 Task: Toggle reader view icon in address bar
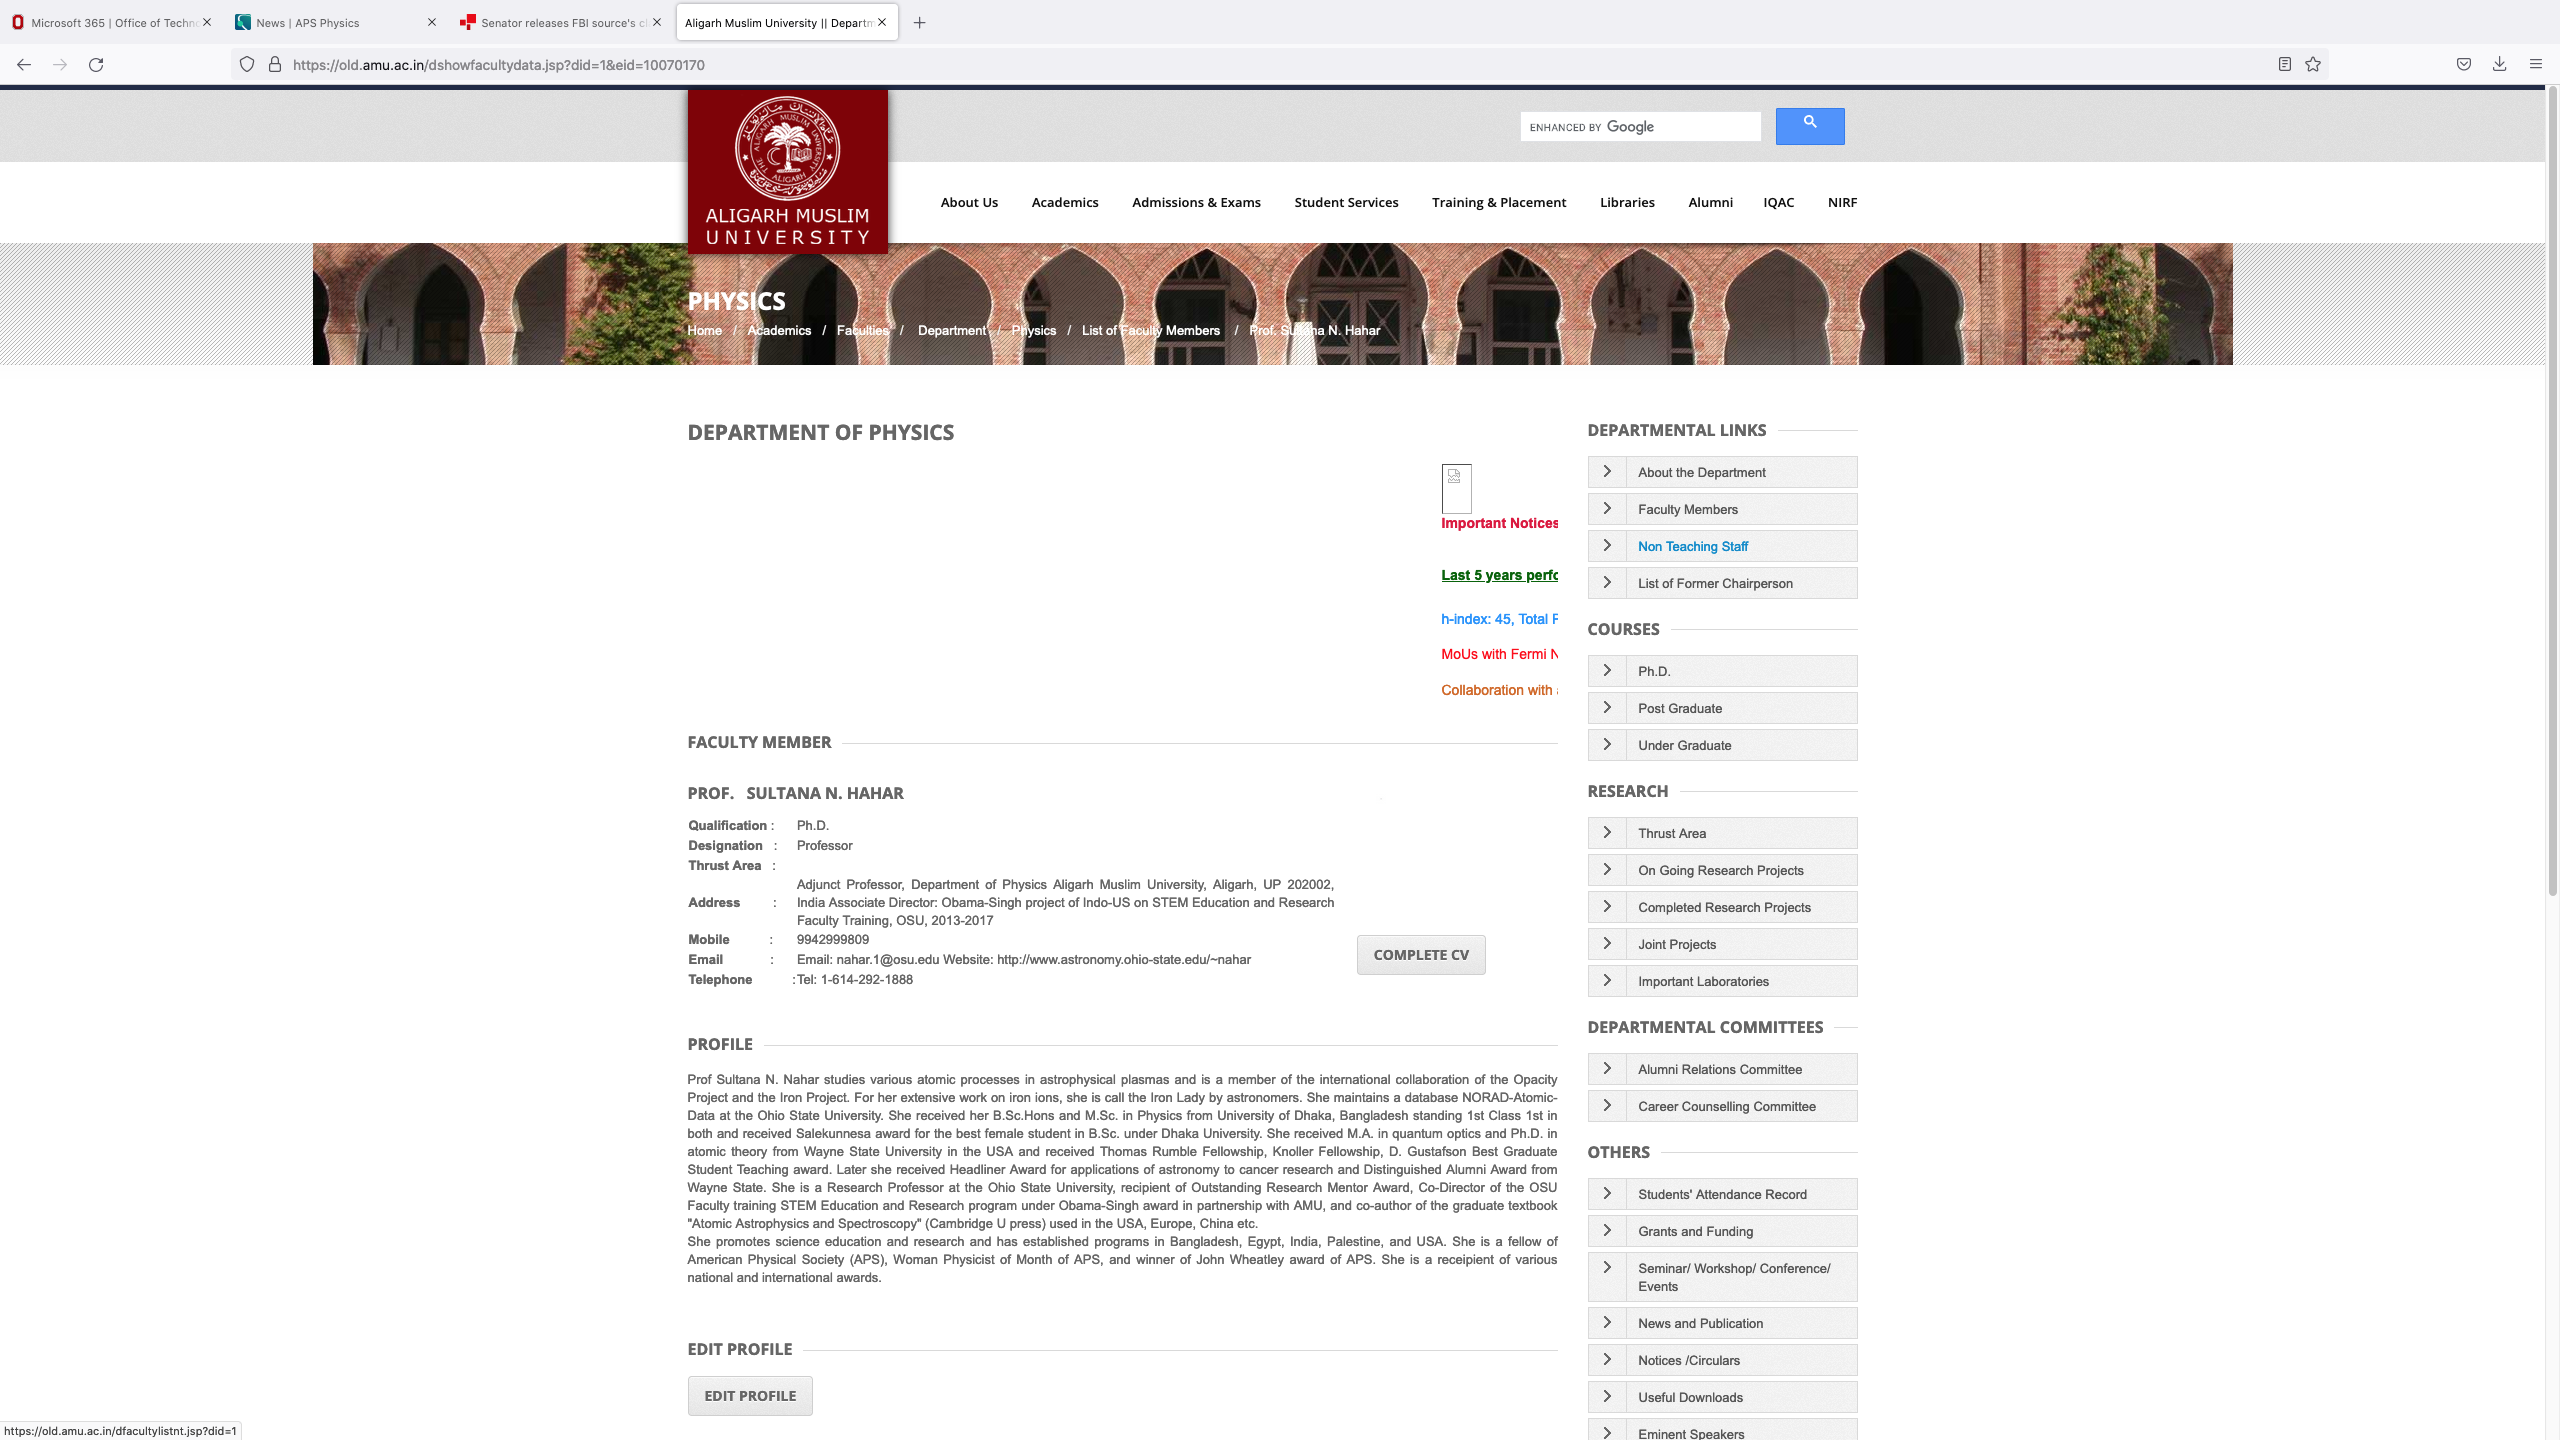point(2284,65)
